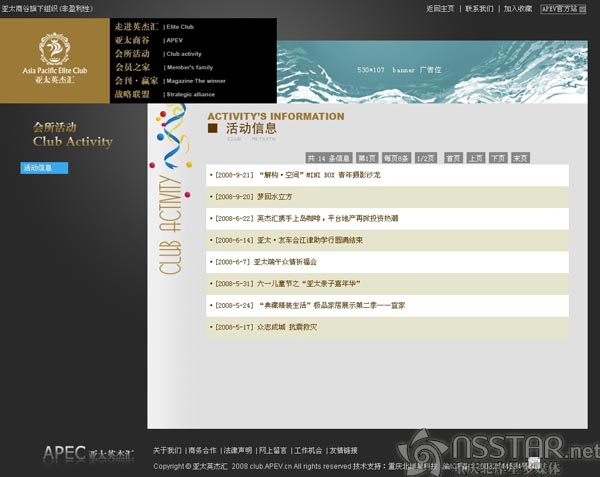Jump to last page with 末页
The height and width of the screenshot is (477, 600).
click(520, 158)
